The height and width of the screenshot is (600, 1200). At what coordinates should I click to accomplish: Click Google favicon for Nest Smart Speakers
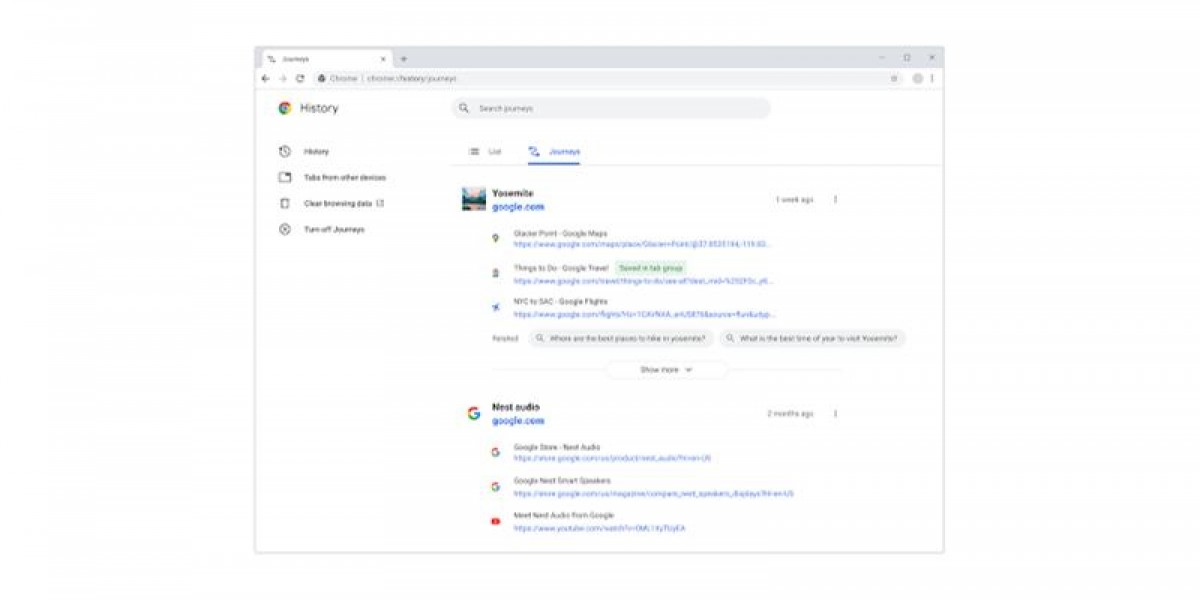pos(495,487)
